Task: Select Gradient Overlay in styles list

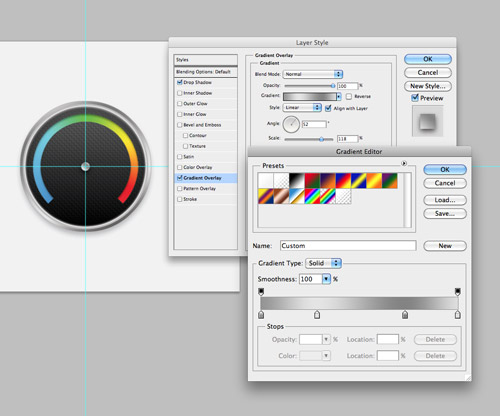Action: (x=206, y=178)
